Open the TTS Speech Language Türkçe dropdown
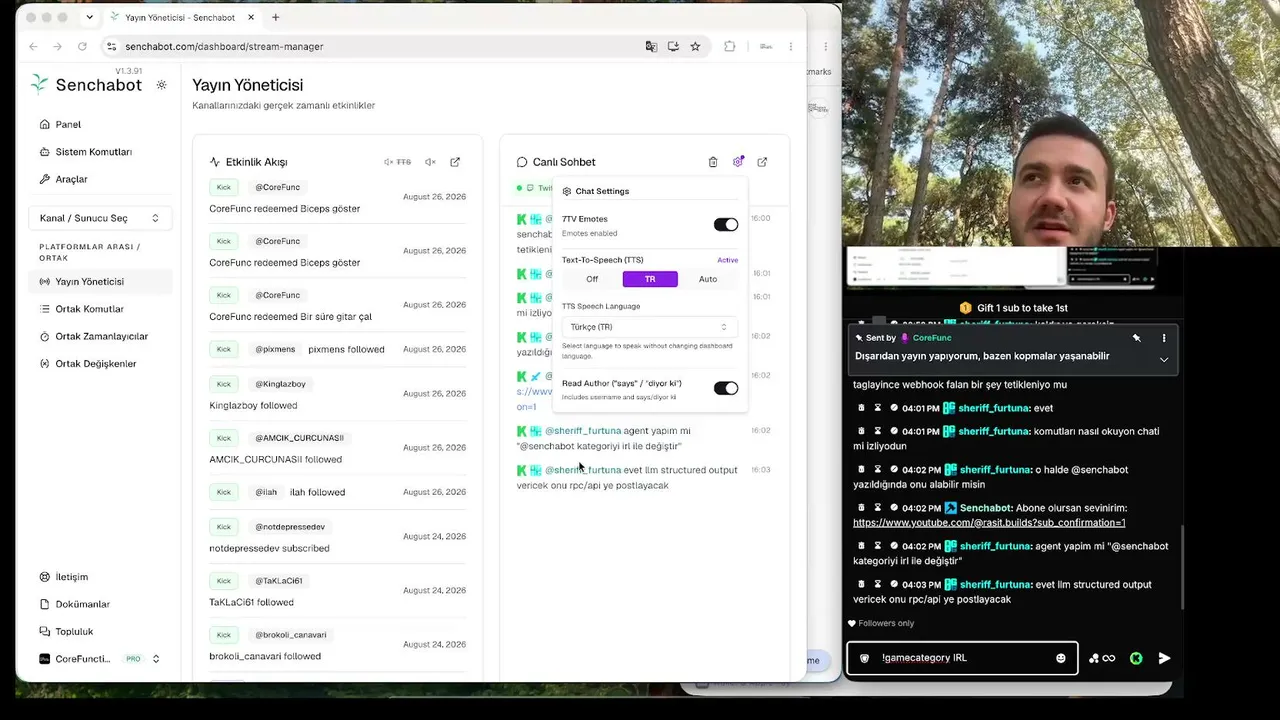This screenshot has height=720, width=1280. pos(650,327)
